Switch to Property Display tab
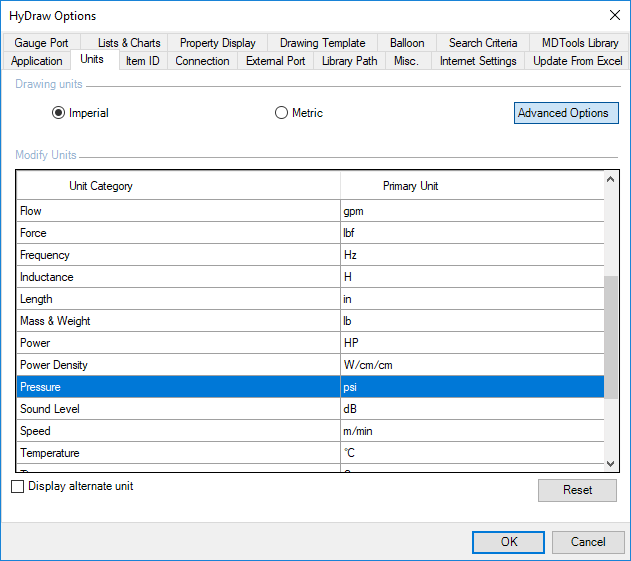Screen dimensions: 631x561 (x=218, y=43)
